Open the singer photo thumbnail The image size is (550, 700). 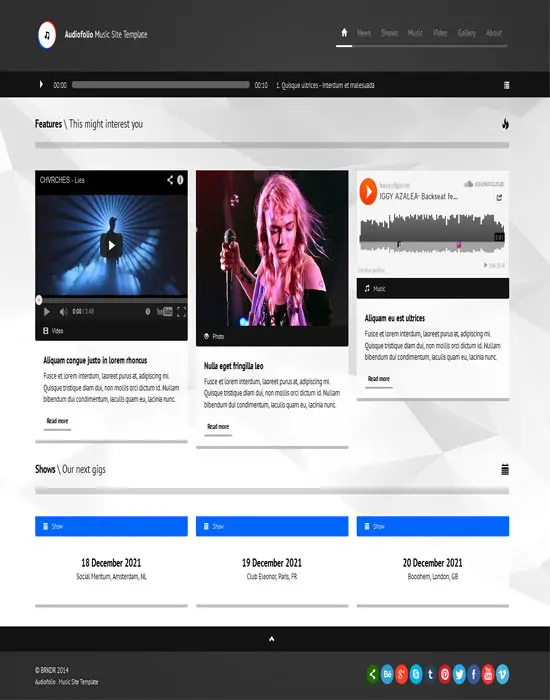tap(272, 248)
